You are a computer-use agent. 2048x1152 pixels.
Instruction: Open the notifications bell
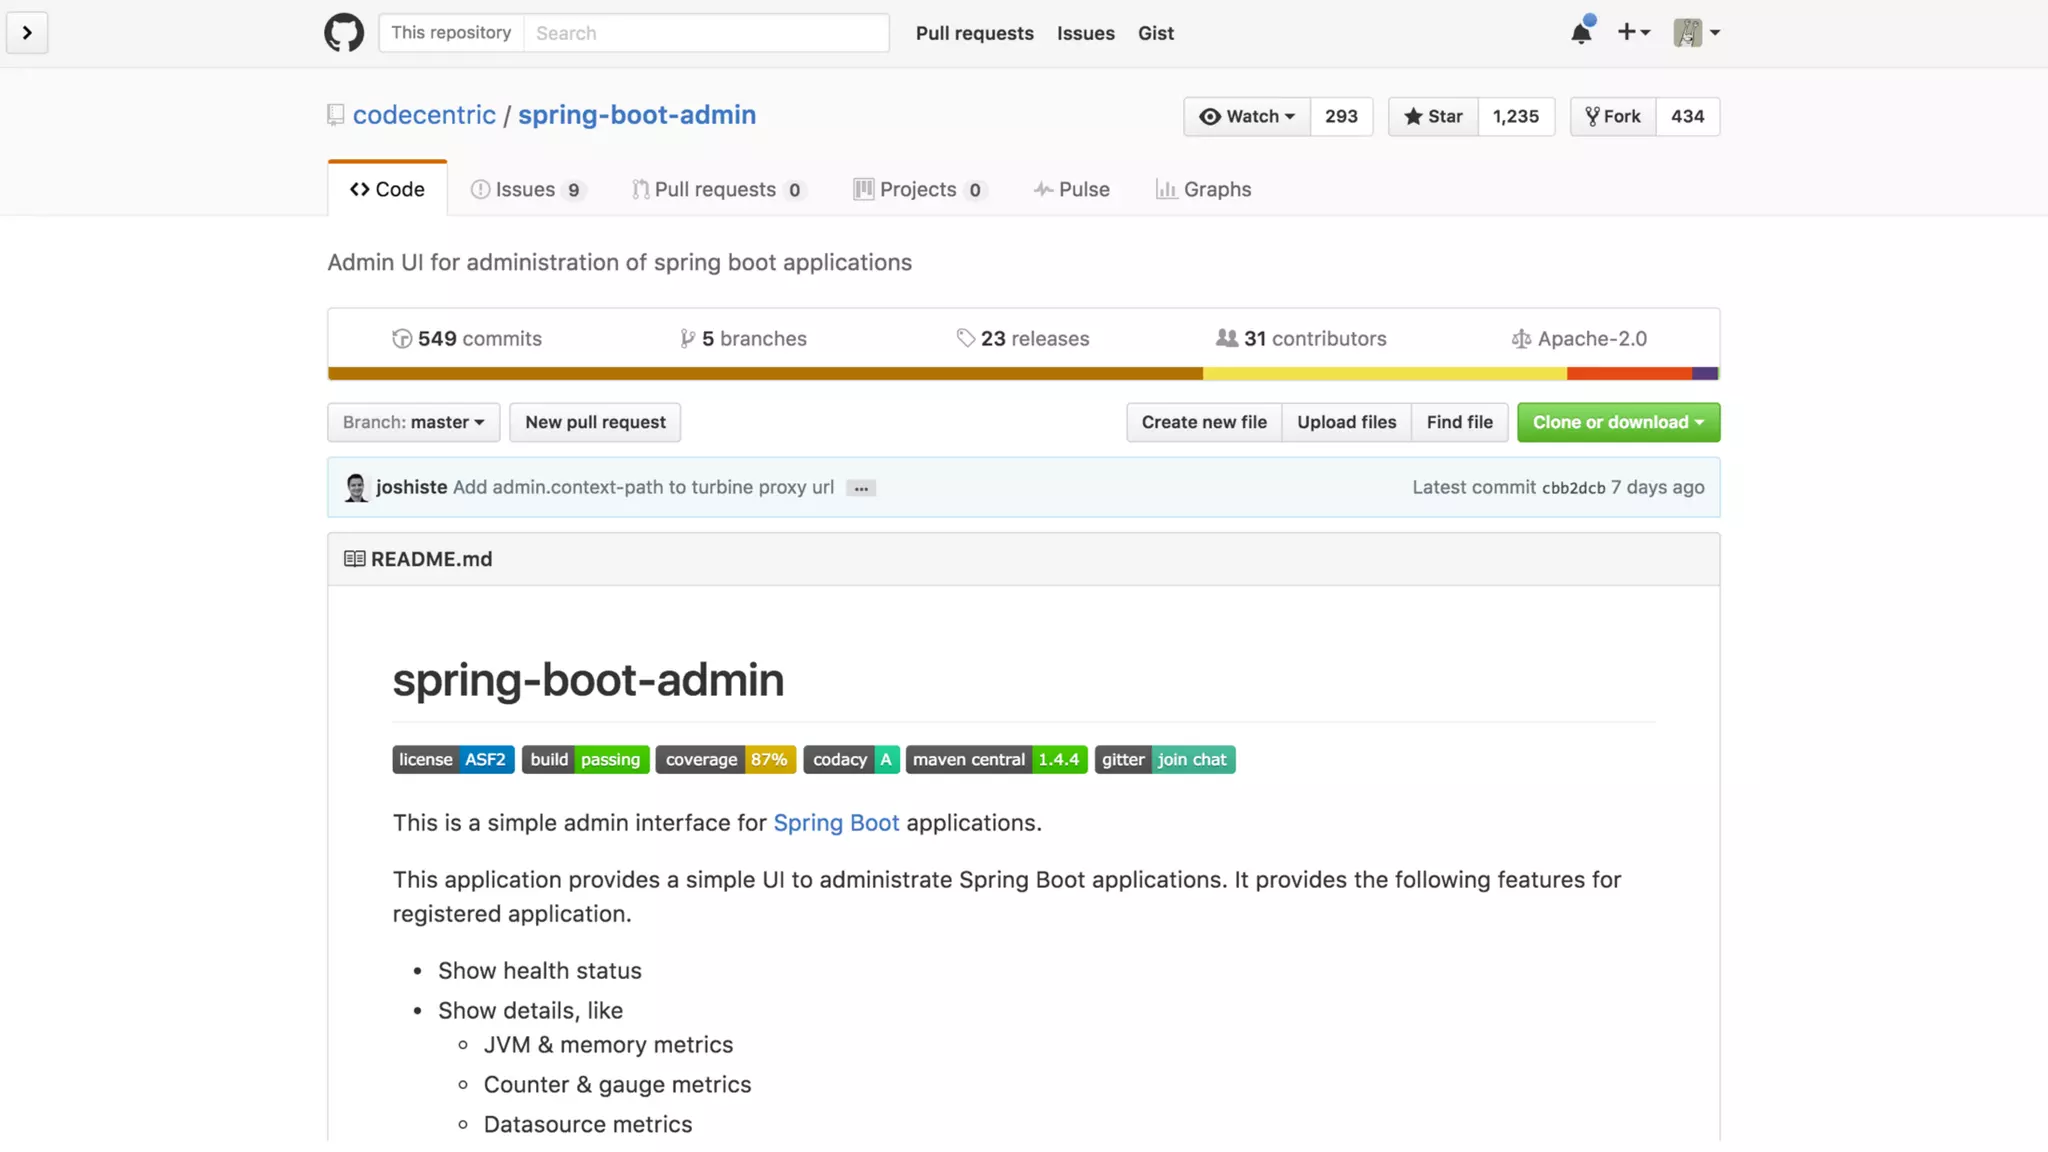pos(1581,33)
